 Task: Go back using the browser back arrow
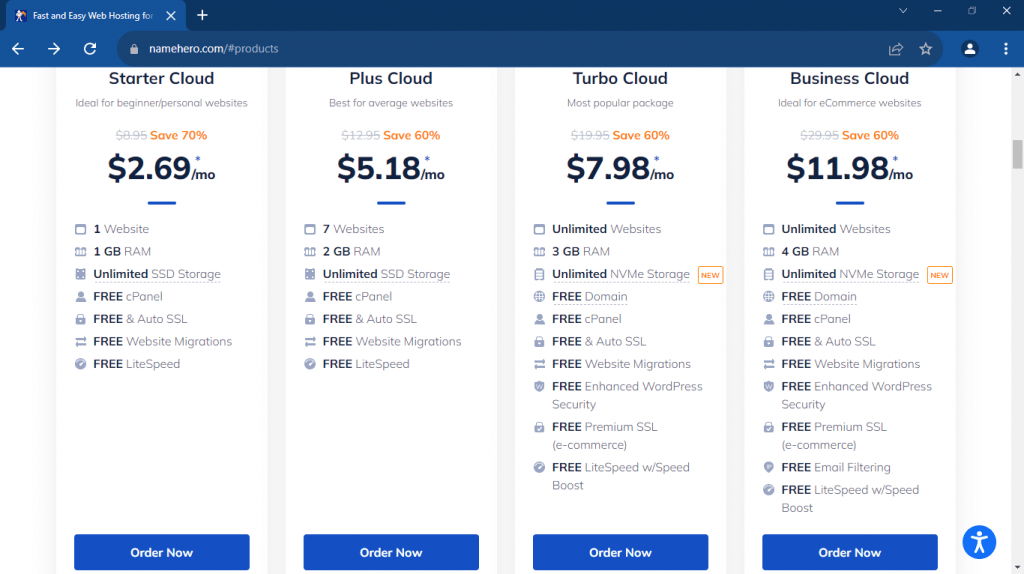(x=18, y=48)
